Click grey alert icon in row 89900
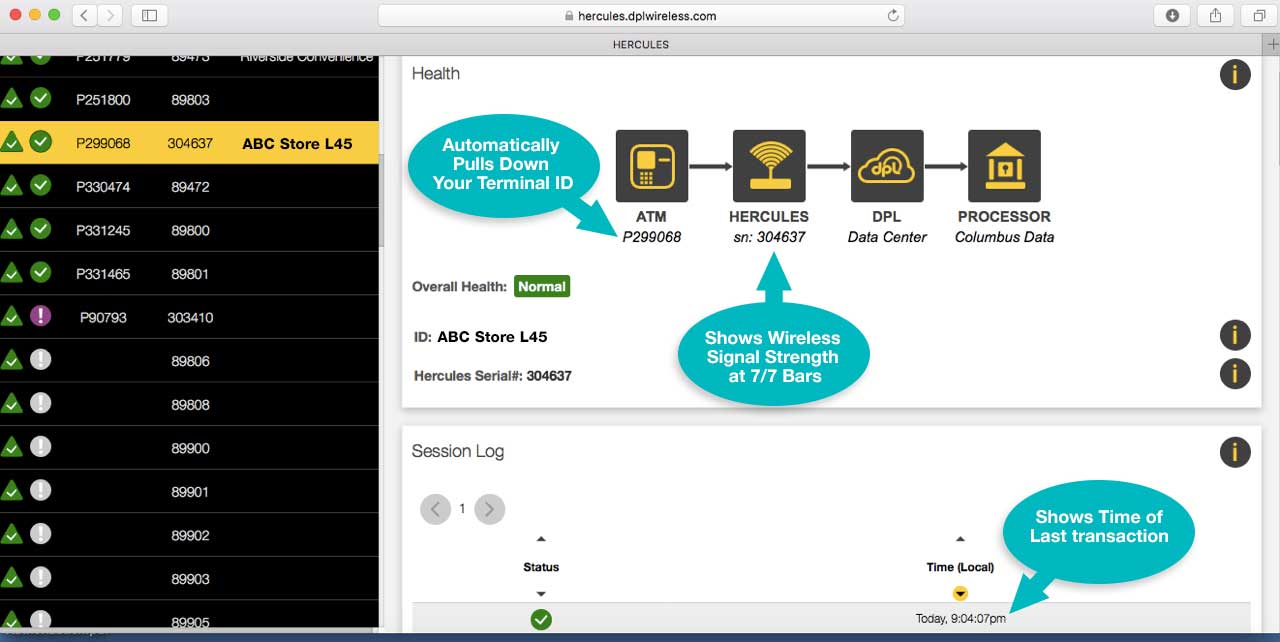This screenshot has height=642, width=1280. click(x=40, y=447)
